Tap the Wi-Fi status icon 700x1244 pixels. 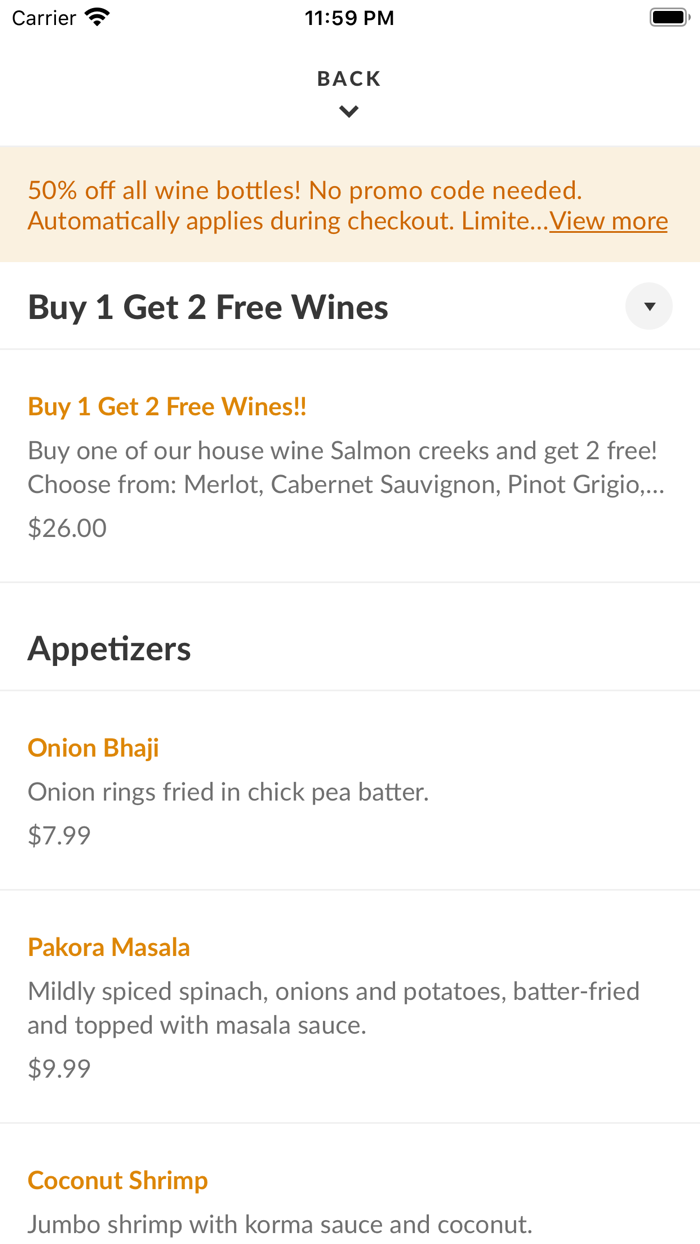click(x=96, y=16)
